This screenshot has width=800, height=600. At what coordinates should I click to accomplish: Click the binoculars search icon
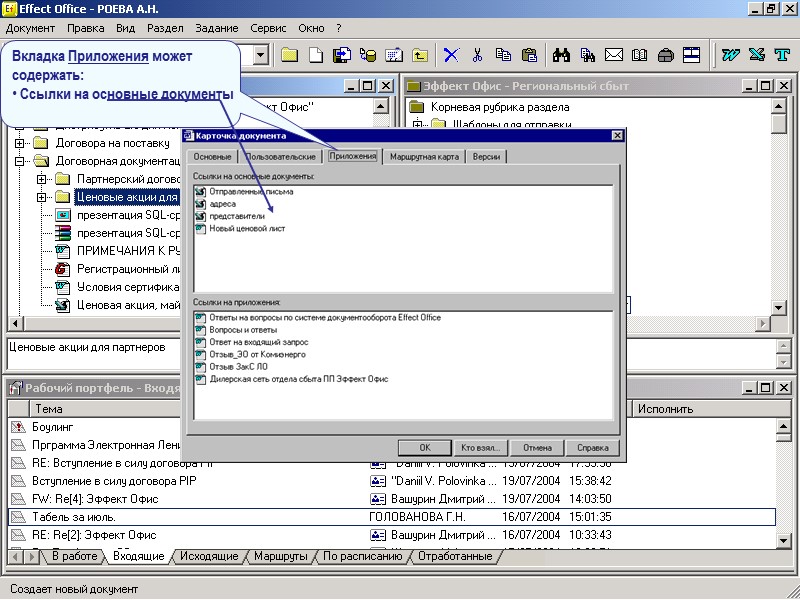point(561,55)
